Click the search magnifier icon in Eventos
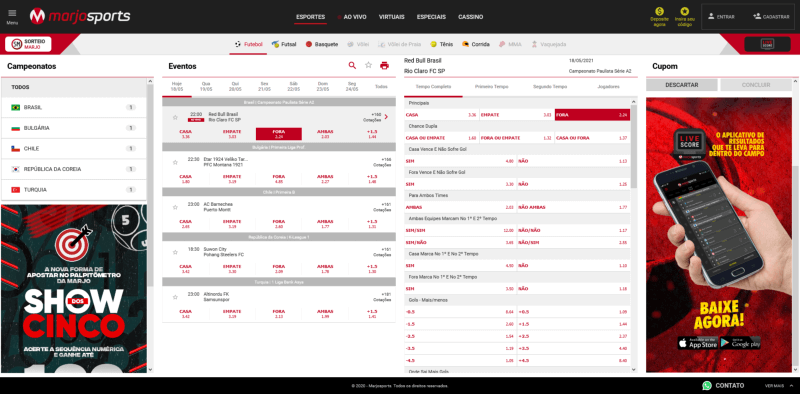Screen dimensions: 800x394 pyautogui.click(x=352, y=65)
